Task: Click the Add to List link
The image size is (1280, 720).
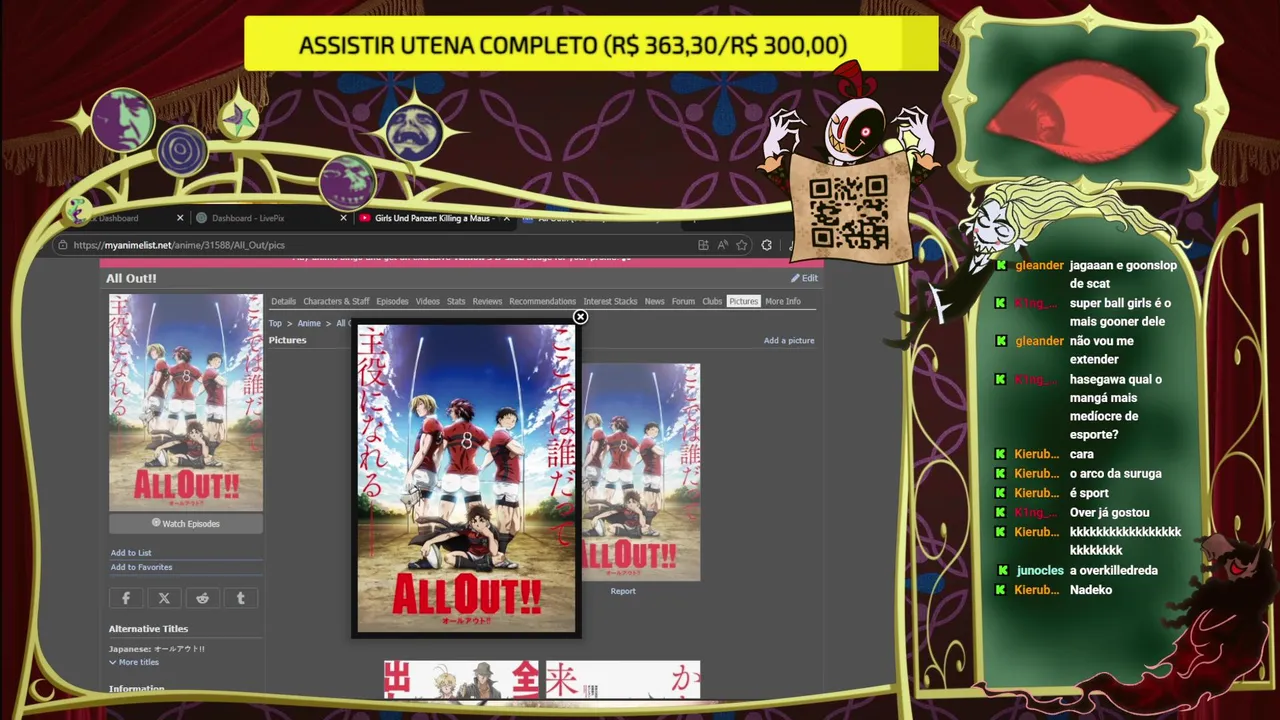Action: [131, 553]
